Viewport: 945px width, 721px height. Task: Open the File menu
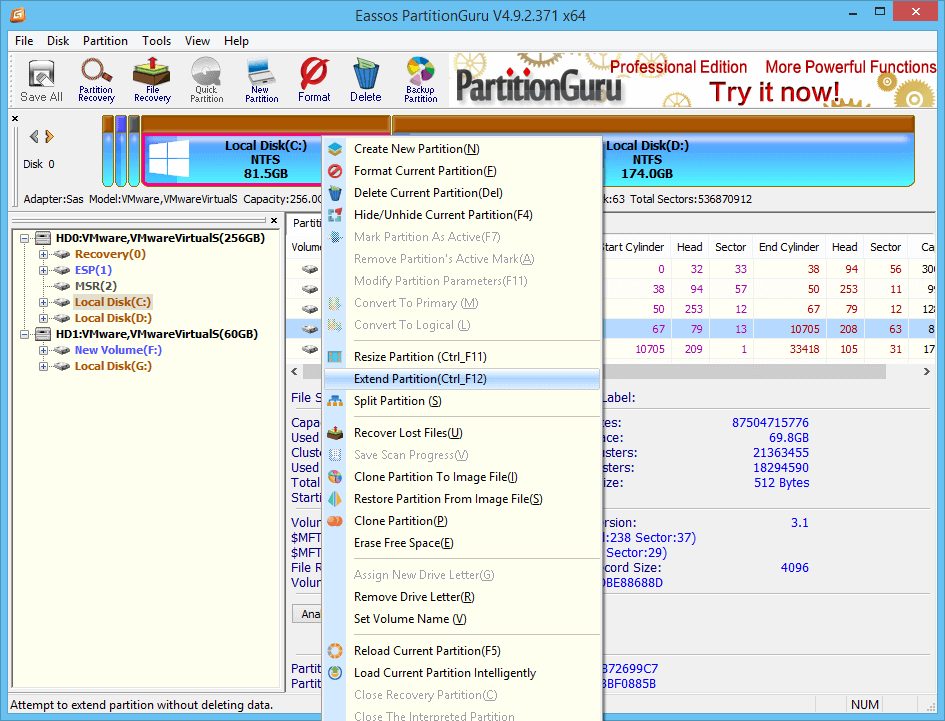24,41
